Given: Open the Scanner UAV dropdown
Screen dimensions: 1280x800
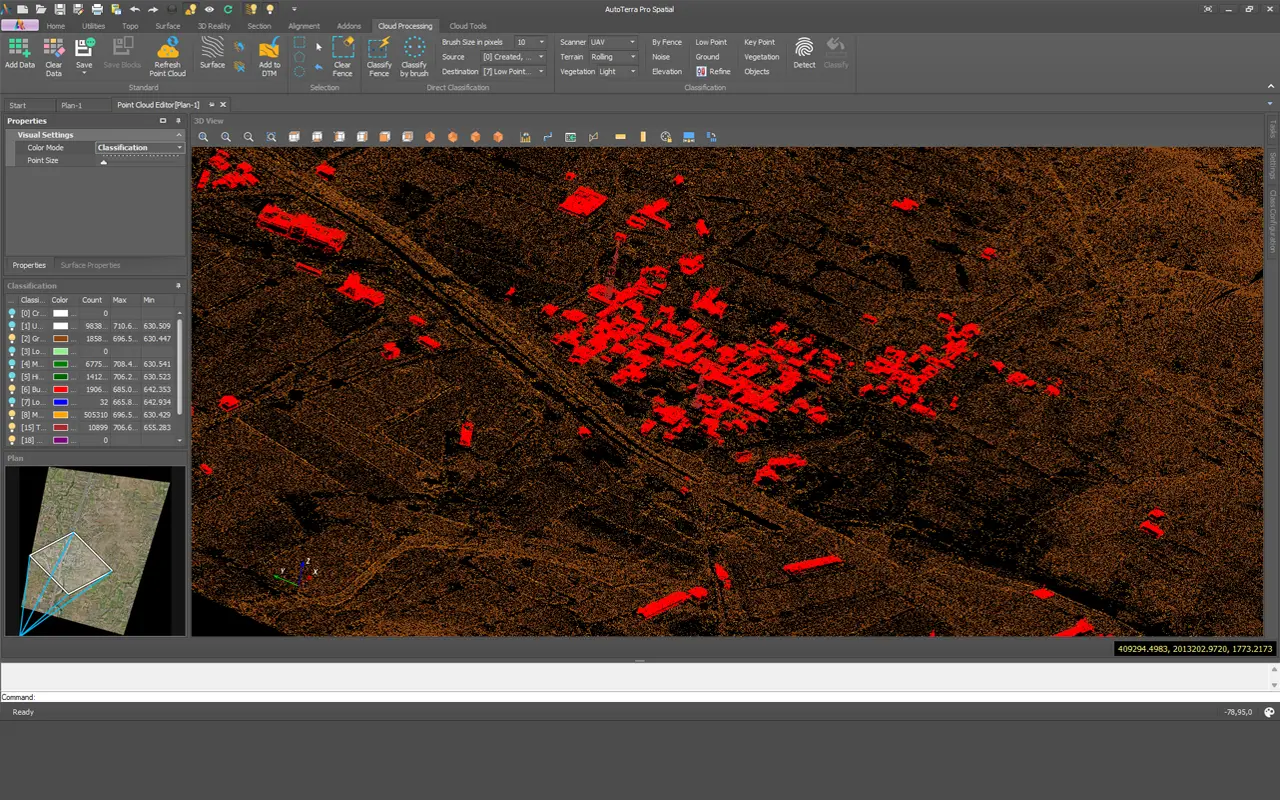Looking at the screenshot, I should [612, 42].
